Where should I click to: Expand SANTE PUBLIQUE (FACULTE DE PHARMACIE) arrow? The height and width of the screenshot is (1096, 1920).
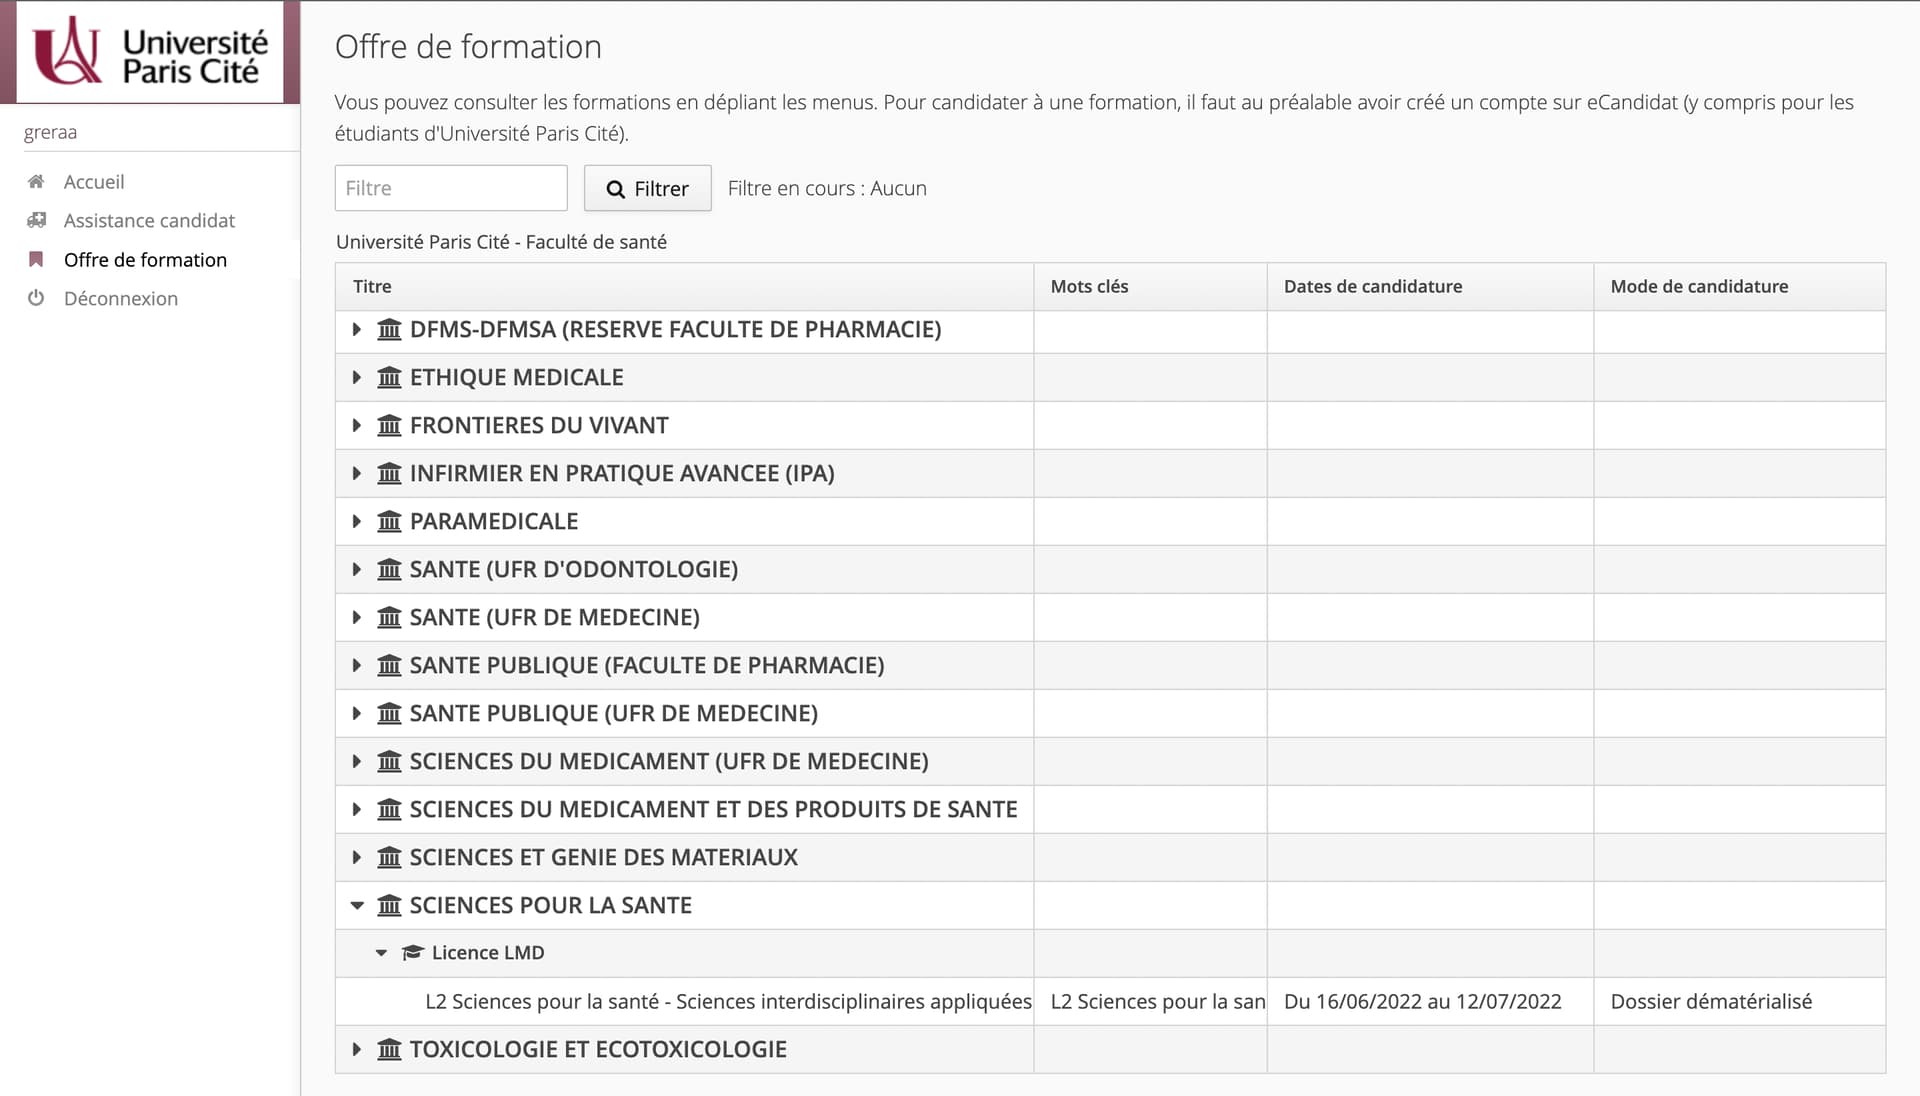click(x=356, y=665)
